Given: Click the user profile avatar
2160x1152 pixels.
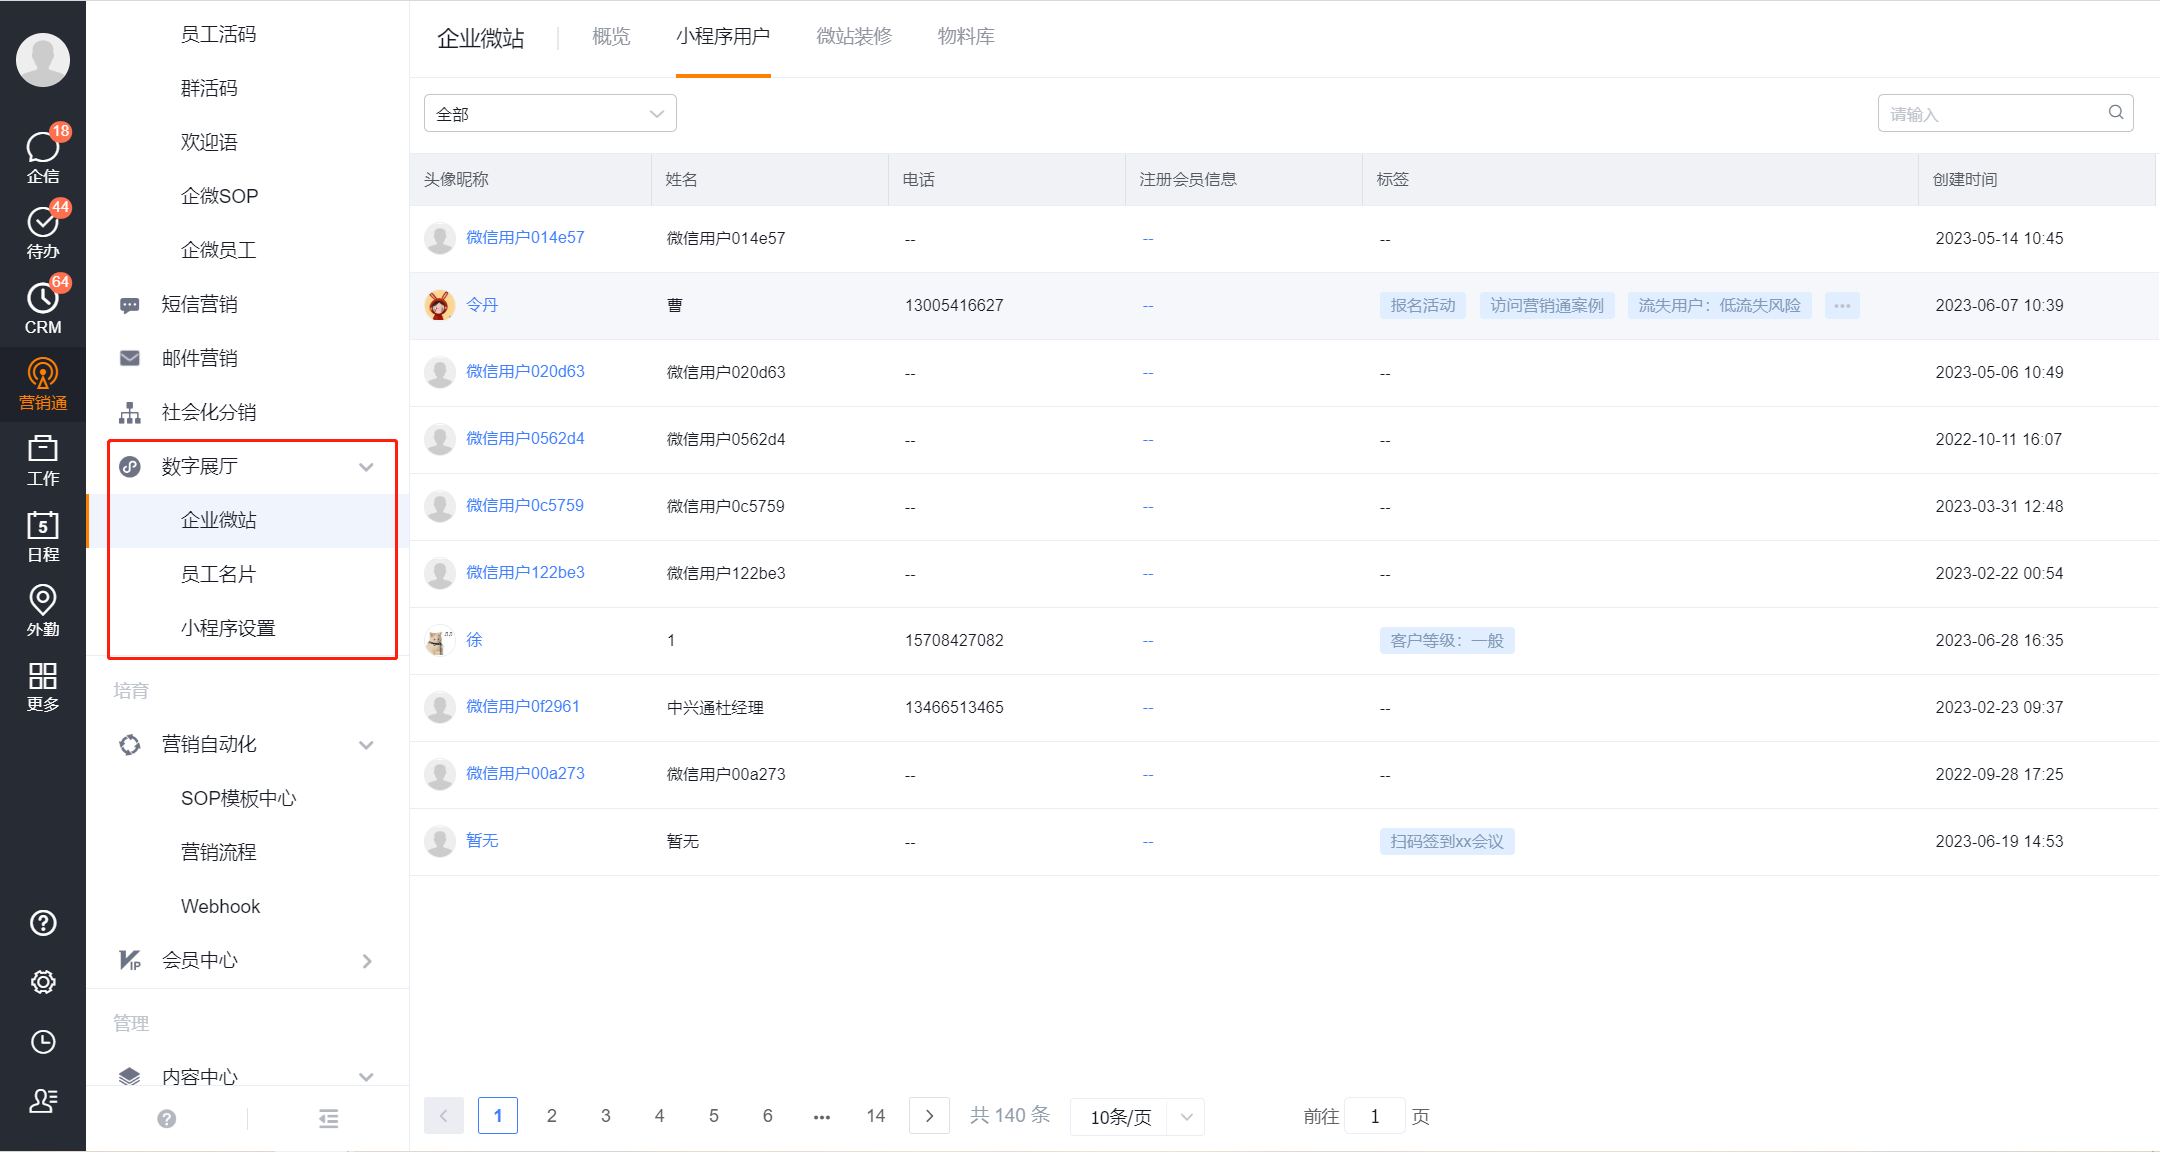Looking at the screenshot, I should pyautogui.click(x=43, y=60).
